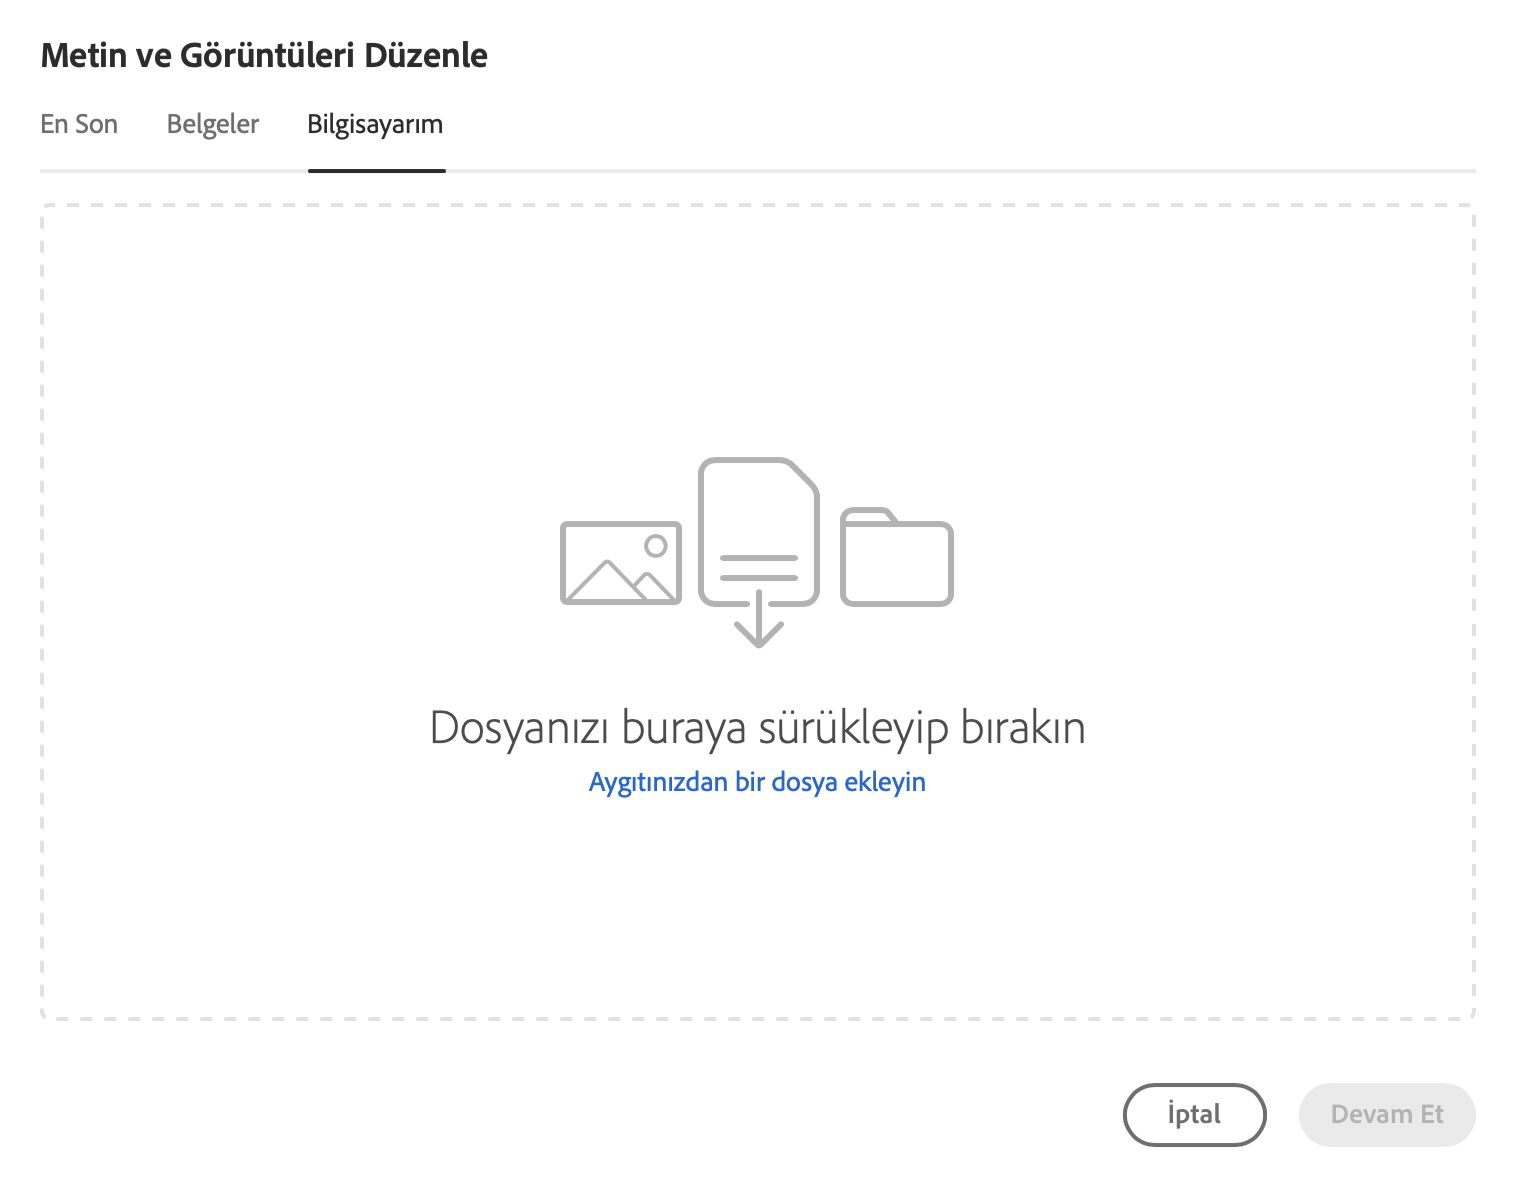This screenshot has height=1198, width=1530.
Task: Click the folder icon in drop zone
Action: 897,557
